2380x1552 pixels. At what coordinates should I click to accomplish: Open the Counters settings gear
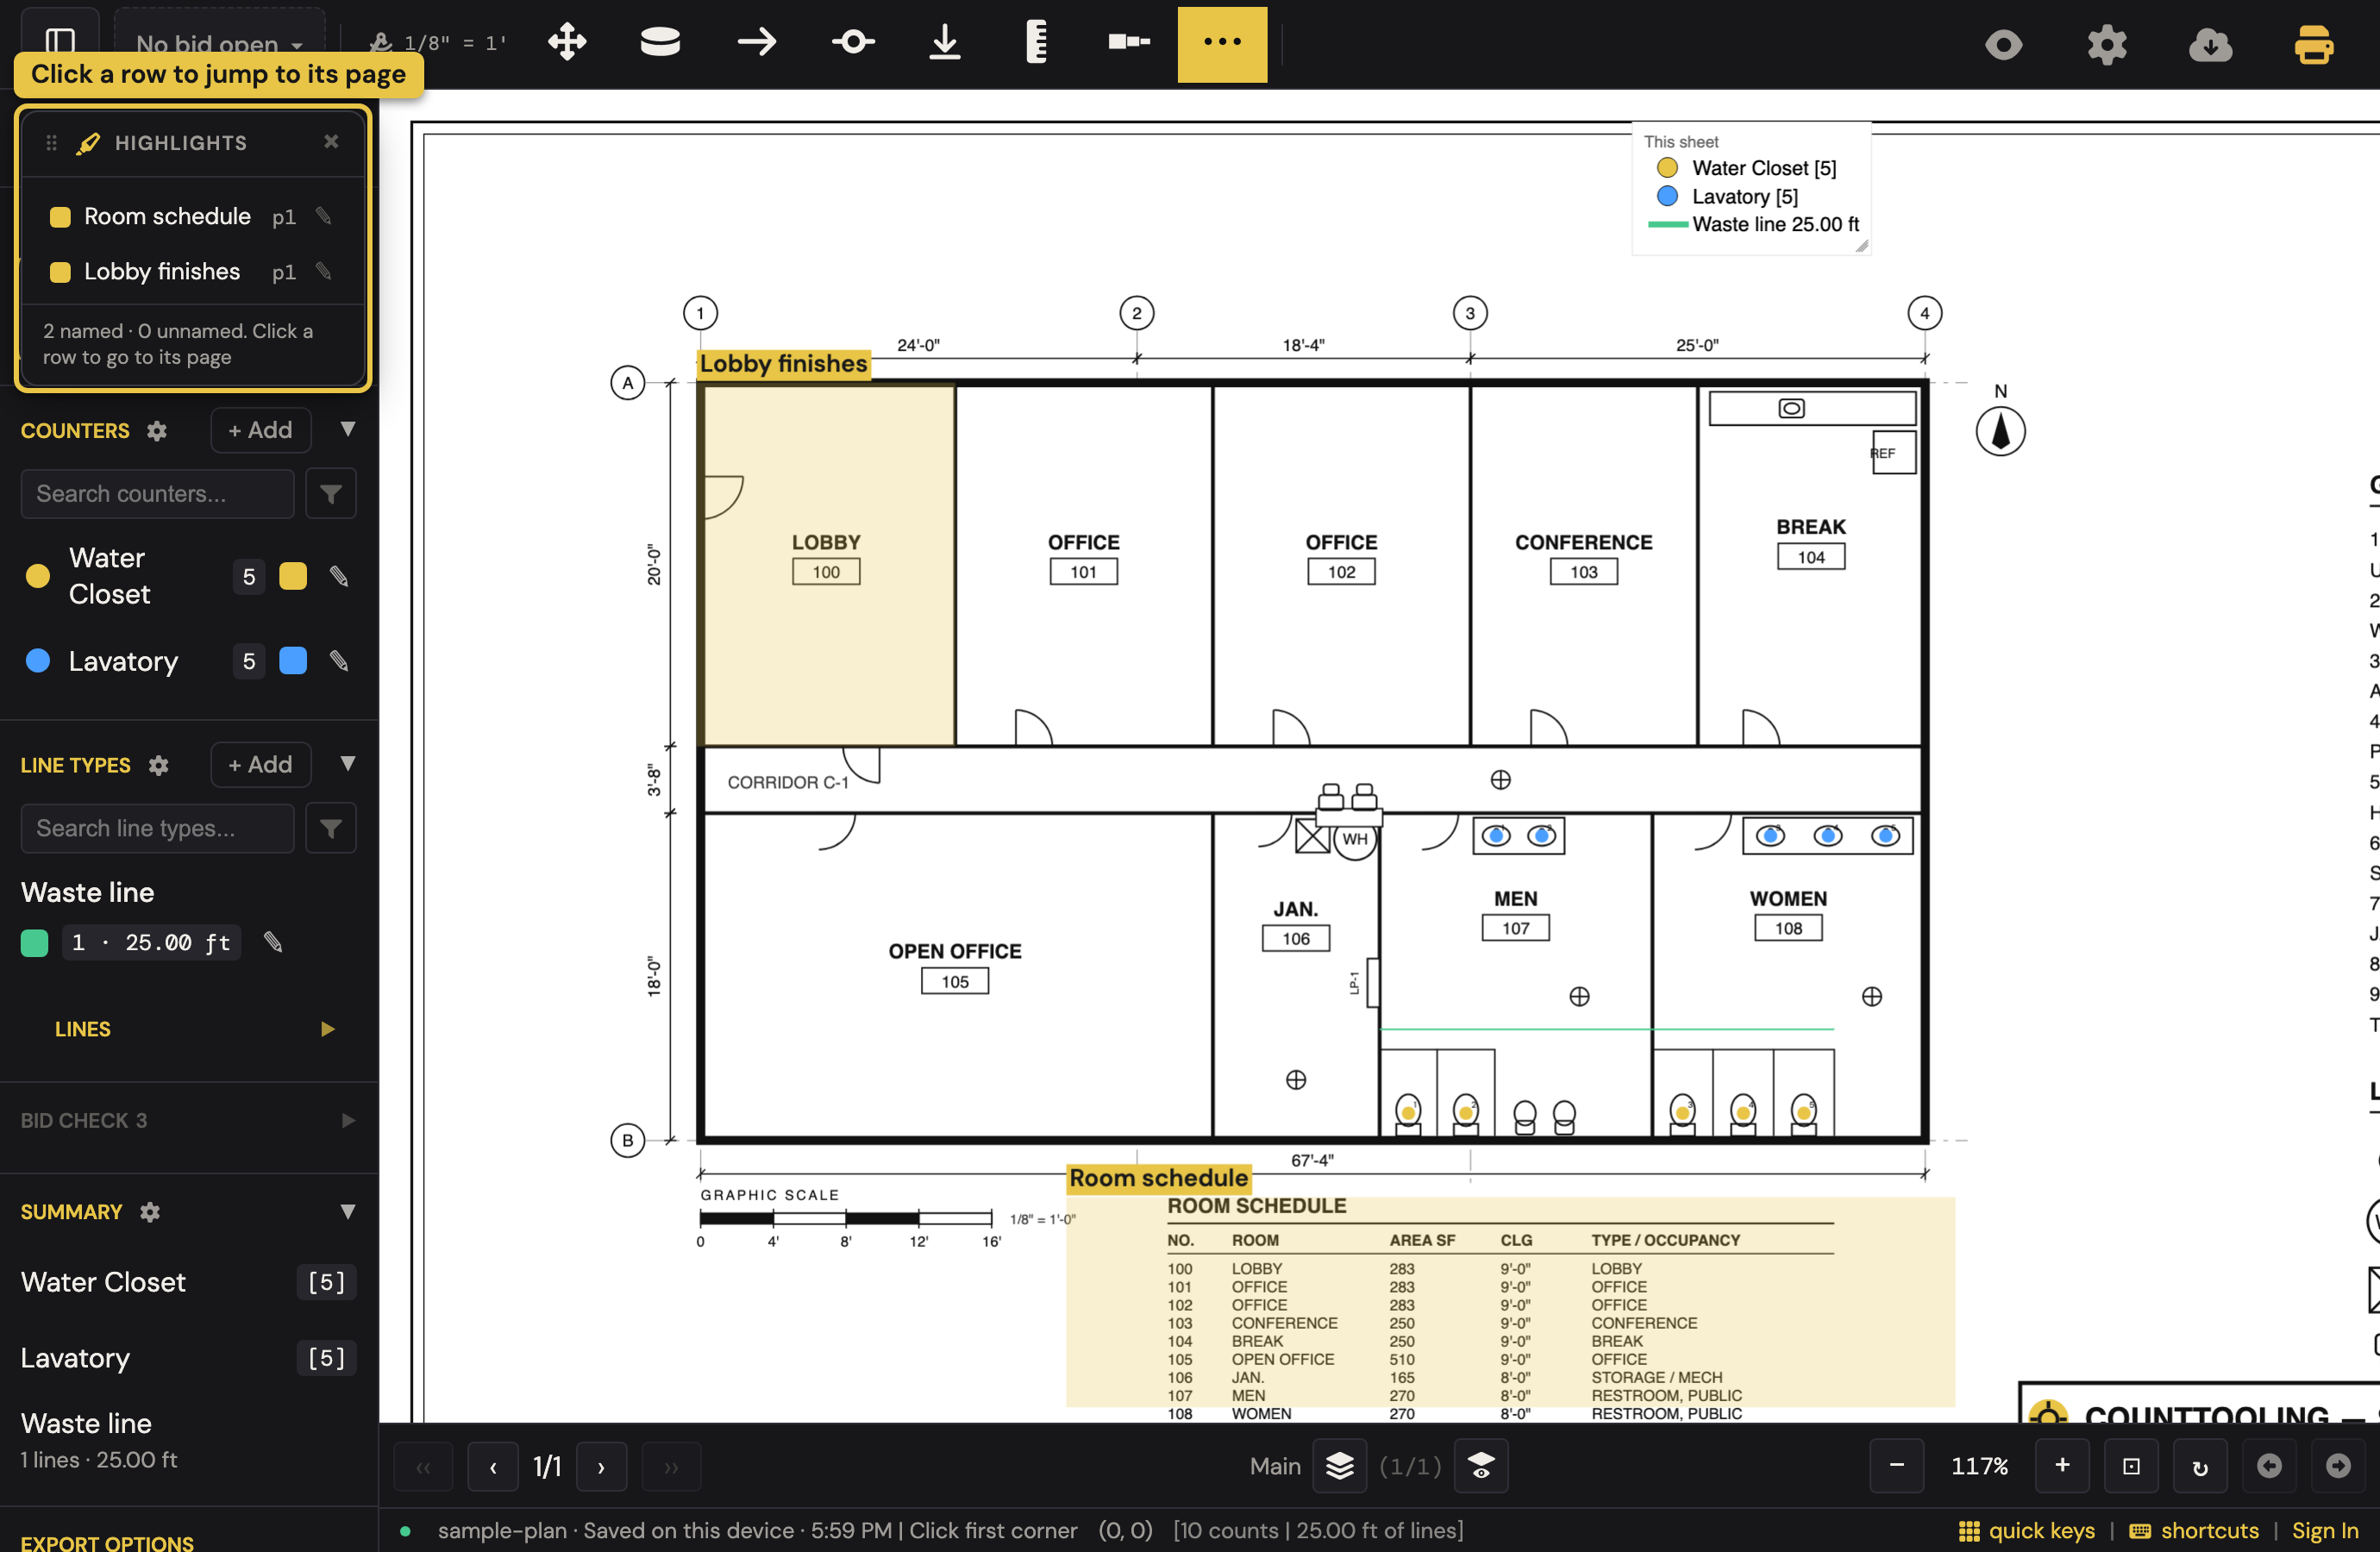click(157, 431)
